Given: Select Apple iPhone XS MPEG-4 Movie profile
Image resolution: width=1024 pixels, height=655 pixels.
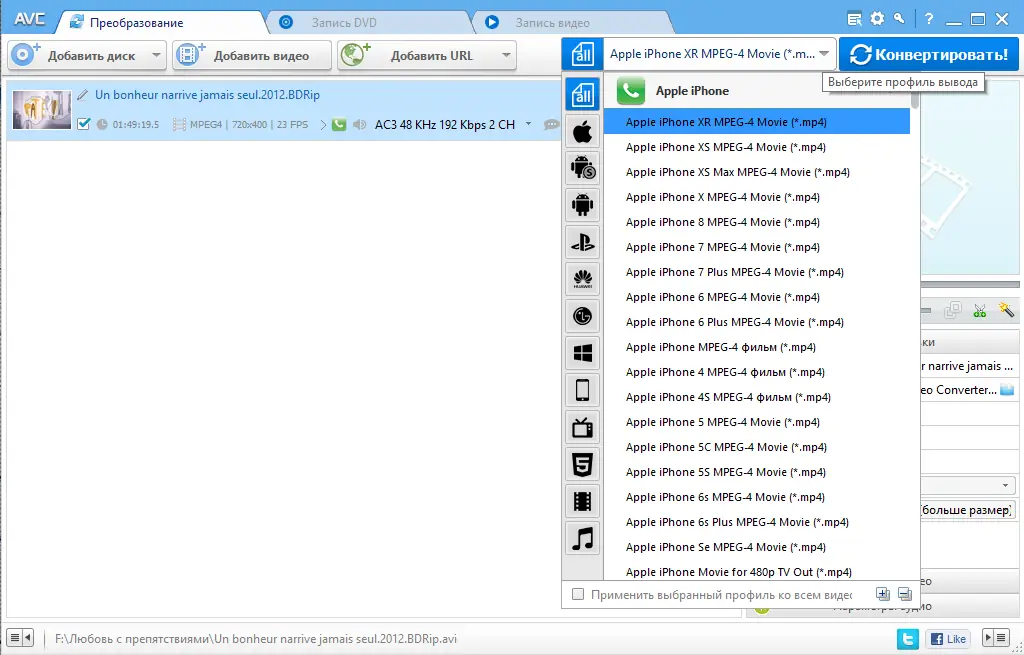Looking at the screenshot, I should 756,147.
